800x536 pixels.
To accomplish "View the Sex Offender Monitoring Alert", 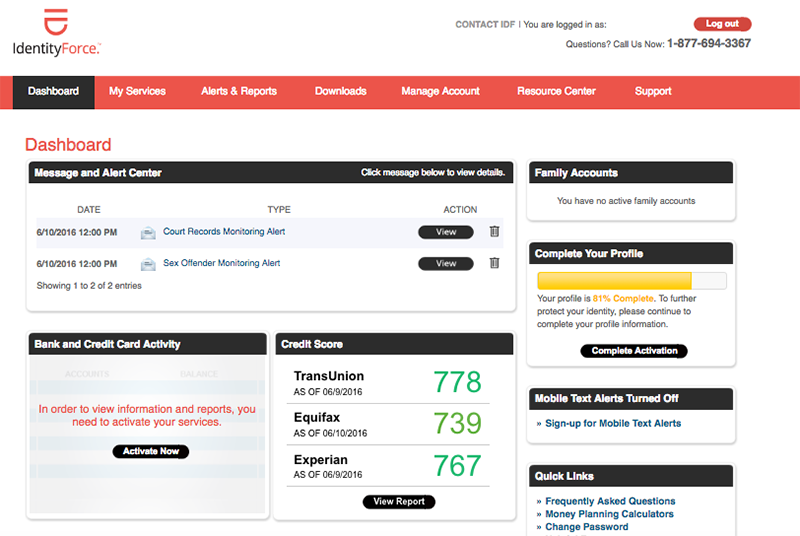I will coord(445,264).
